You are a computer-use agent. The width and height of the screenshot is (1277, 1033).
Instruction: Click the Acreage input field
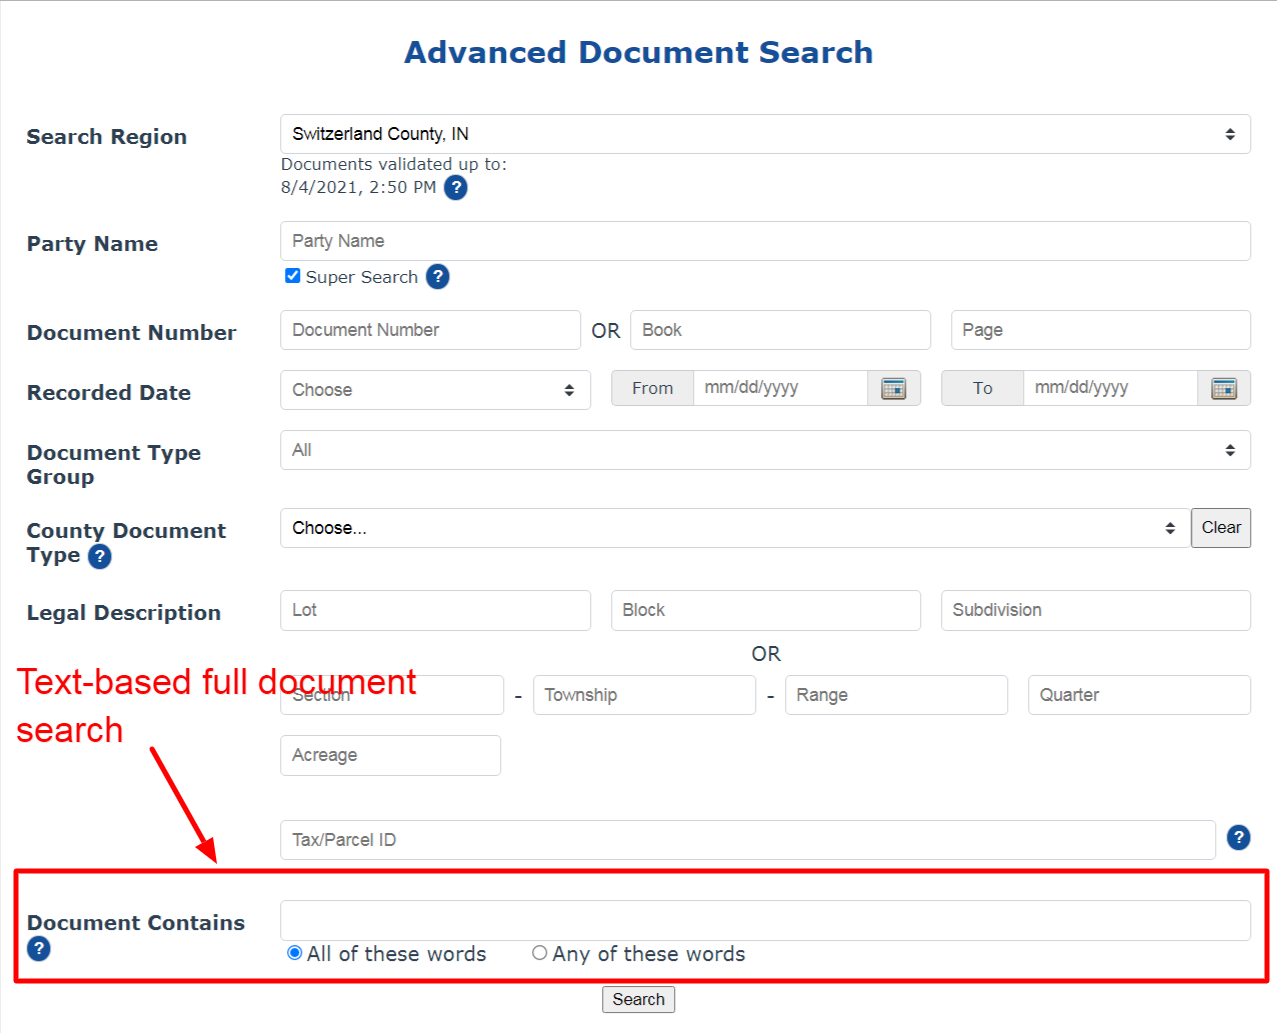click(x=390, y=755)
